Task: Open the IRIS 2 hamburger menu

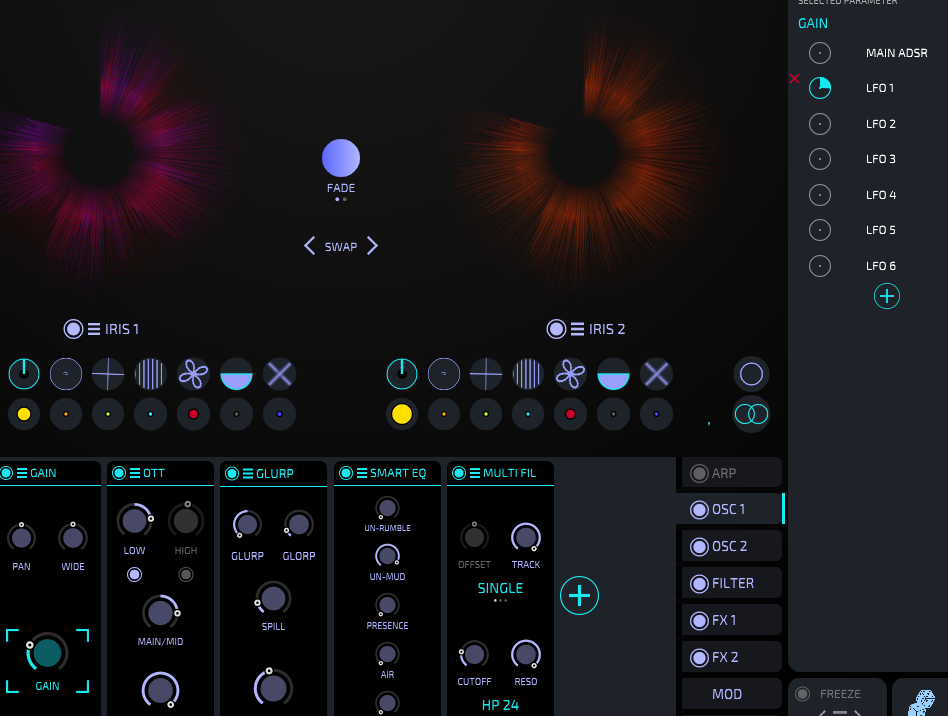Action: pos(577,329)
